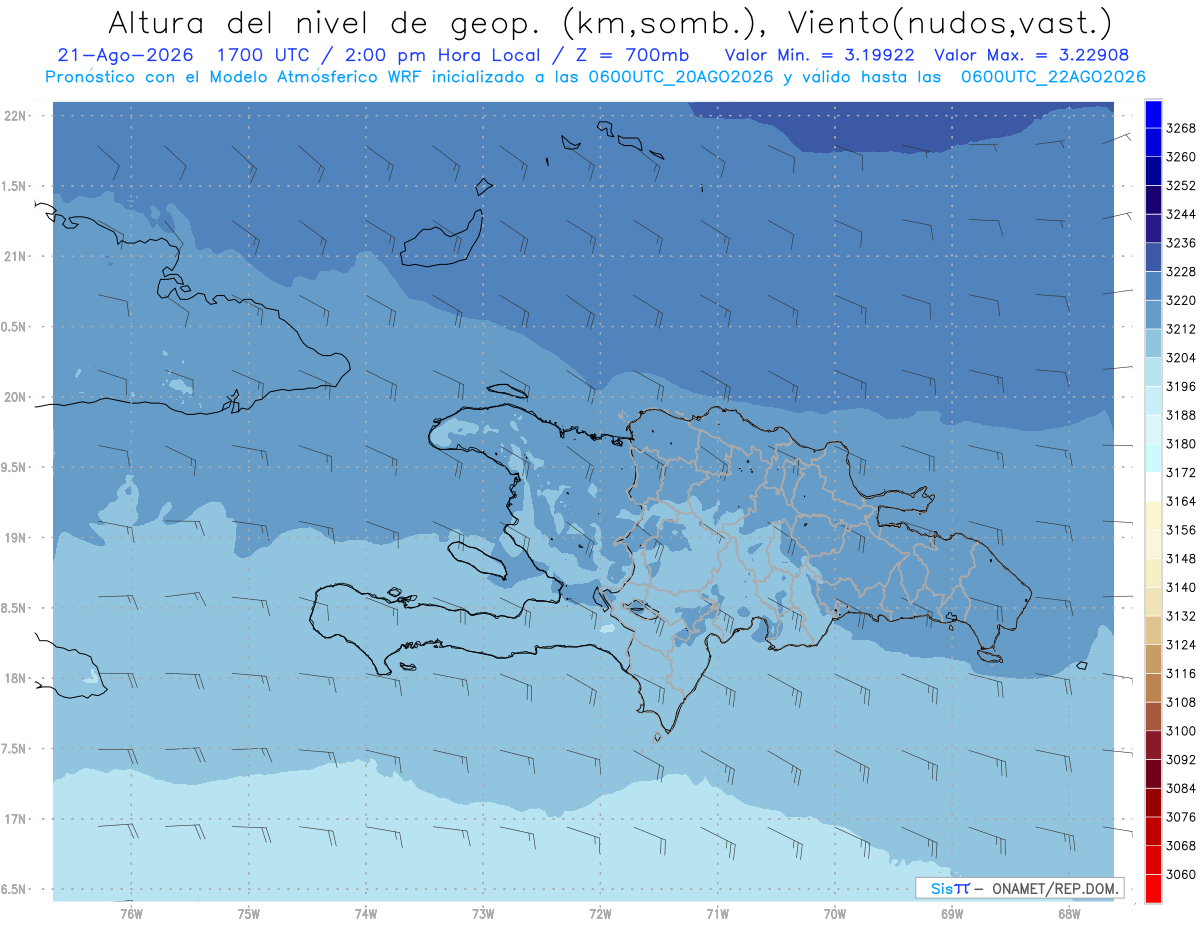Click the '3068' color scale value

(1181, 846)
